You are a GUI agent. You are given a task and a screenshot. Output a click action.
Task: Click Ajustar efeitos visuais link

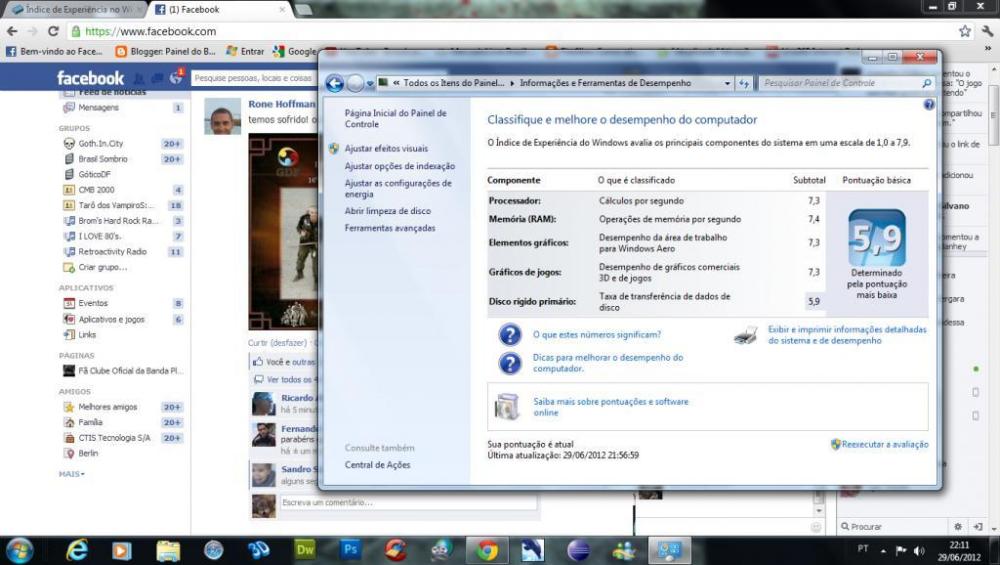point(386,148)
